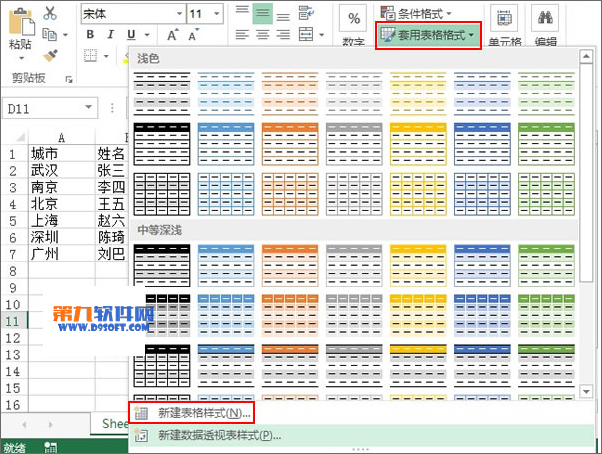This screenshot has width=602, height=454.
Task: Select cell containing 张三
Action: 111,170
